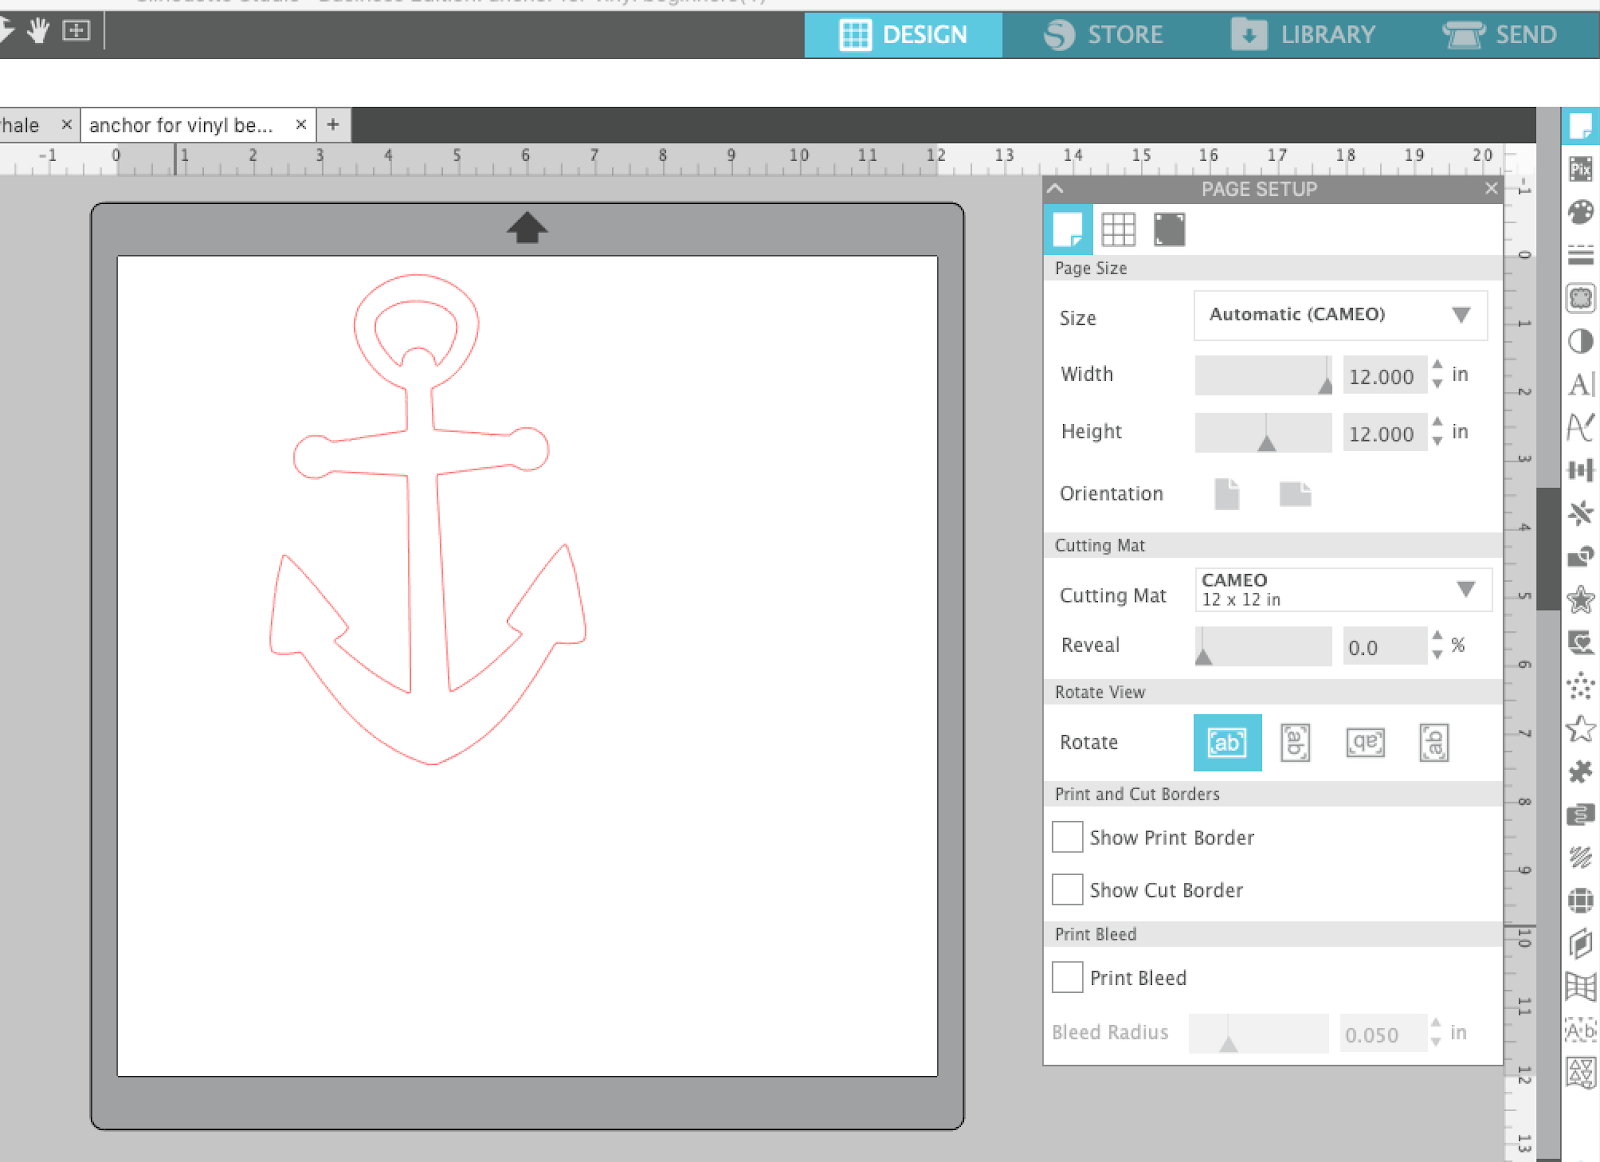Select landscape orientation
1600x1162 pixels.
pyautogui.click(x=1295, y=493)
